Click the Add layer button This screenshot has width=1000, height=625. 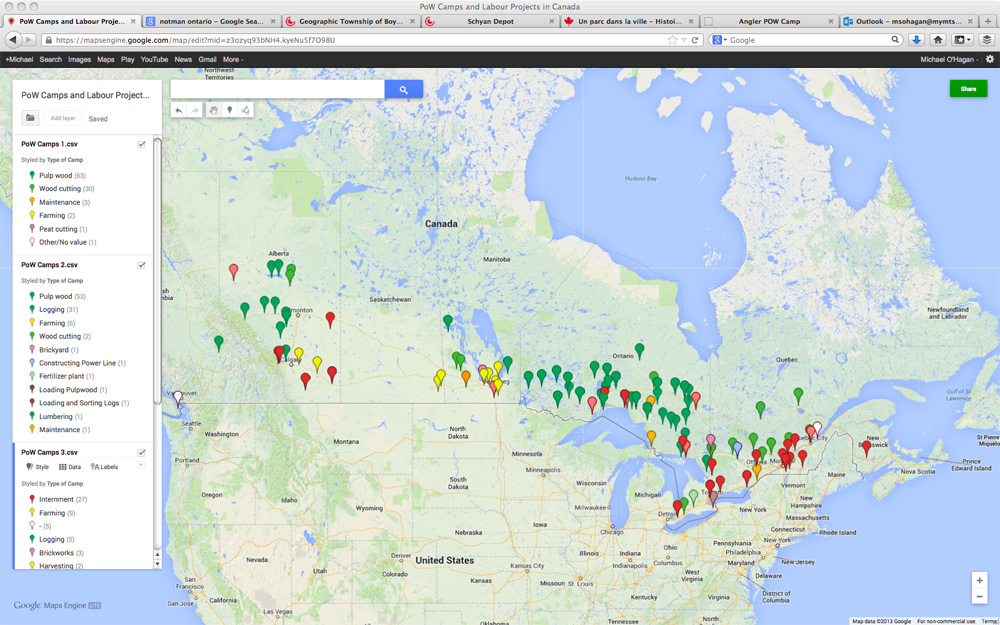point(63,118)
